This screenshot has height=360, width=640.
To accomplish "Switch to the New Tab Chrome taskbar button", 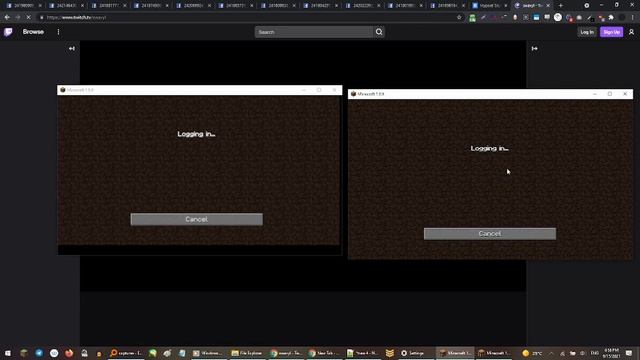I will click(x=324, y=353).
